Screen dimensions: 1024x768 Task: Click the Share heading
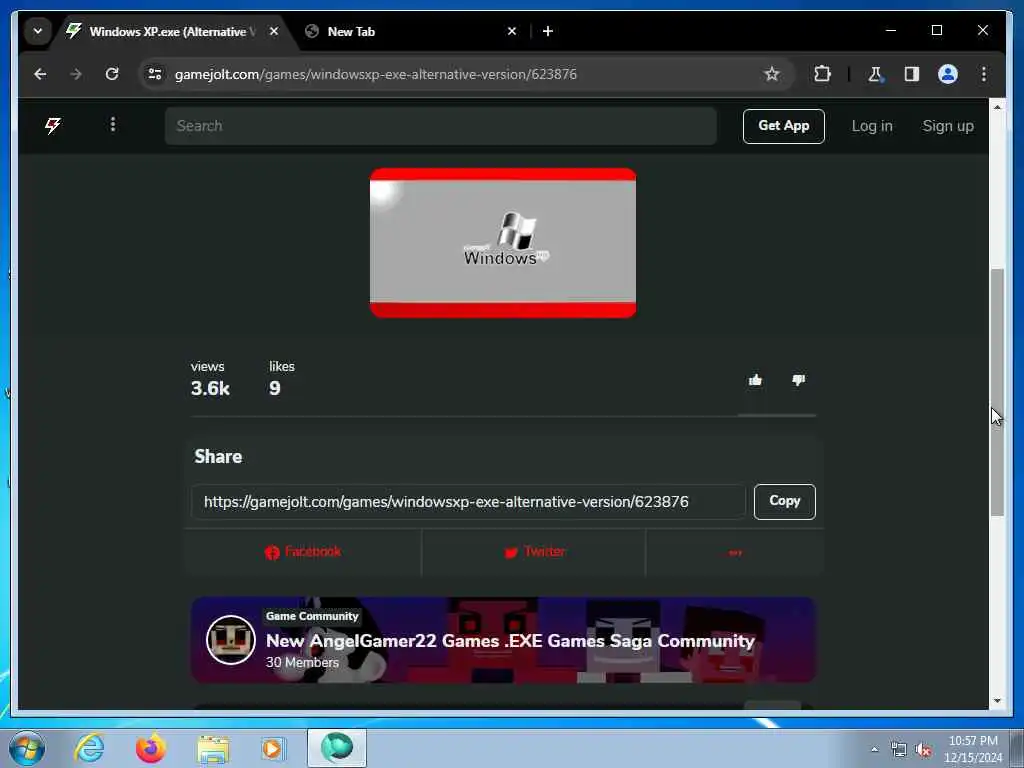(218, 456)
